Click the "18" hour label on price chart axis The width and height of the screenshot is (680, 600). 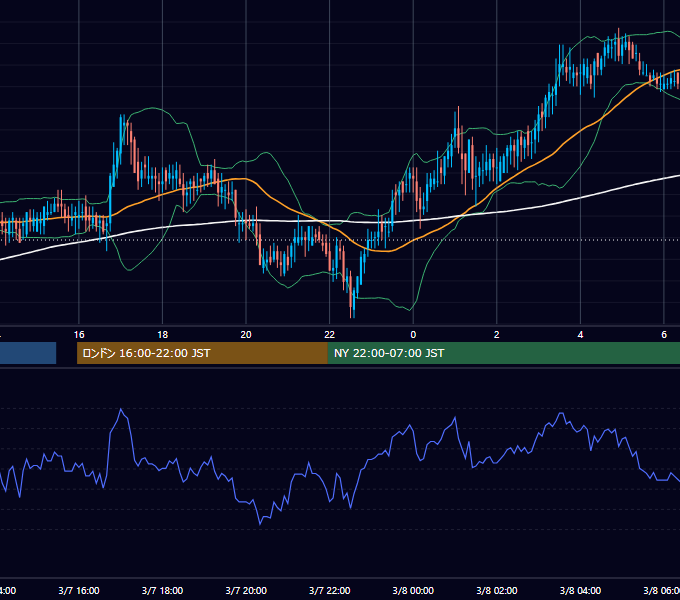(x=162, y=334)
